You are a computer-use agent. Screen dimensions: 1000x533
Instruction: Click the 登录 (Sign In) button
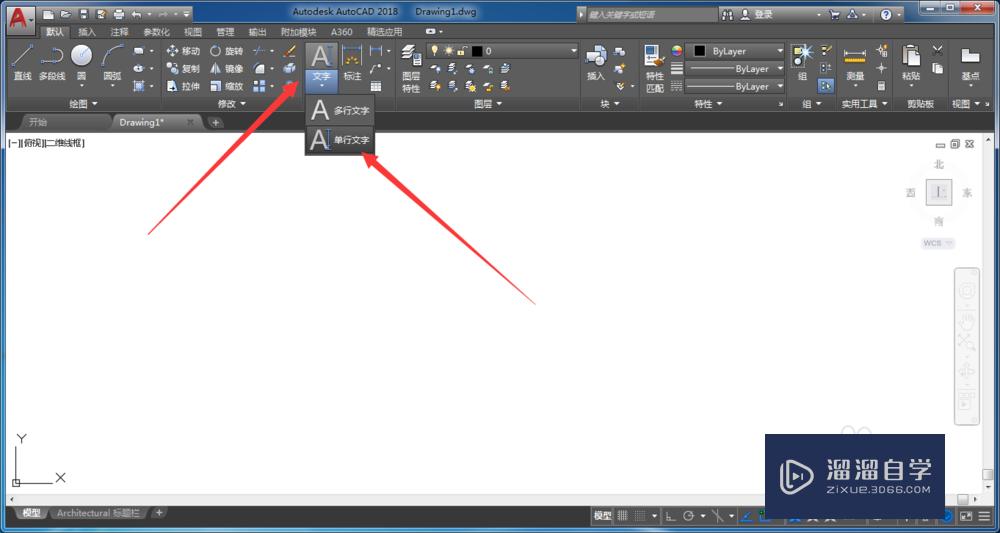coord(756,15)
